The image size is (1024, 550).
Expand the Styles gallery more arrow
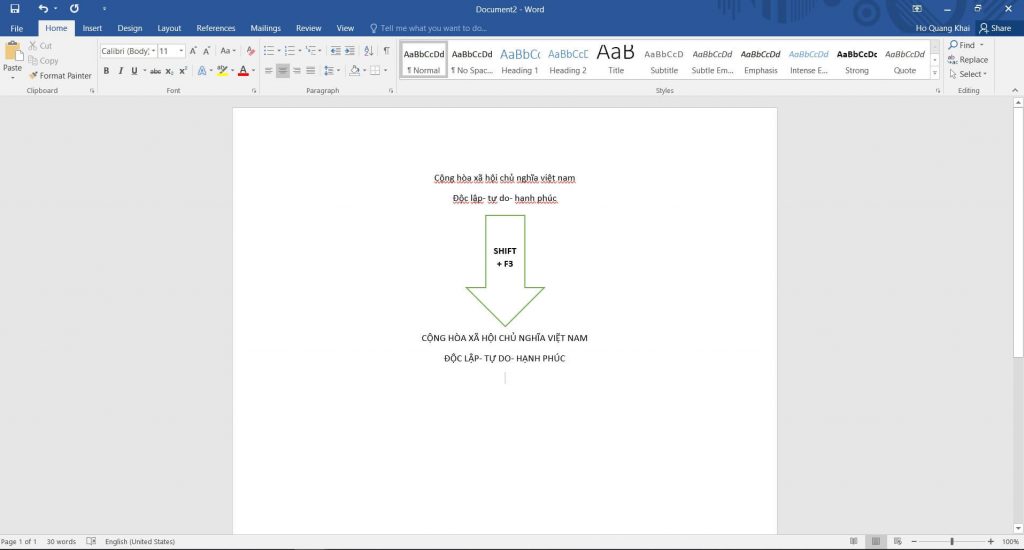click(935, 74)
